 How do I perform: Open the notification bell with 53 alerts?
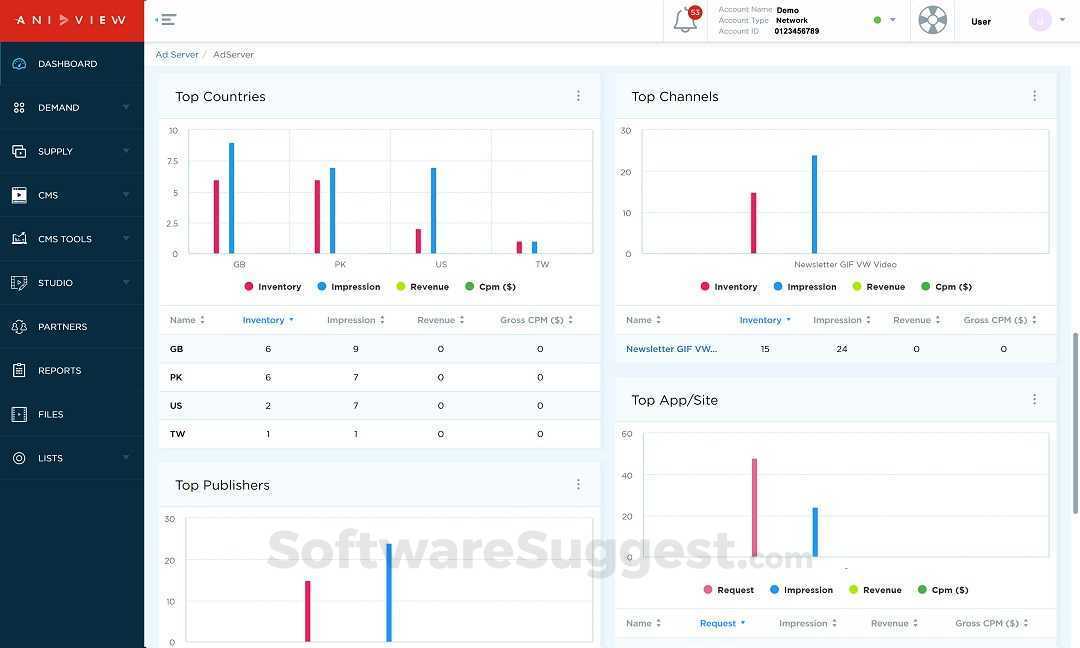click(685, 19)
